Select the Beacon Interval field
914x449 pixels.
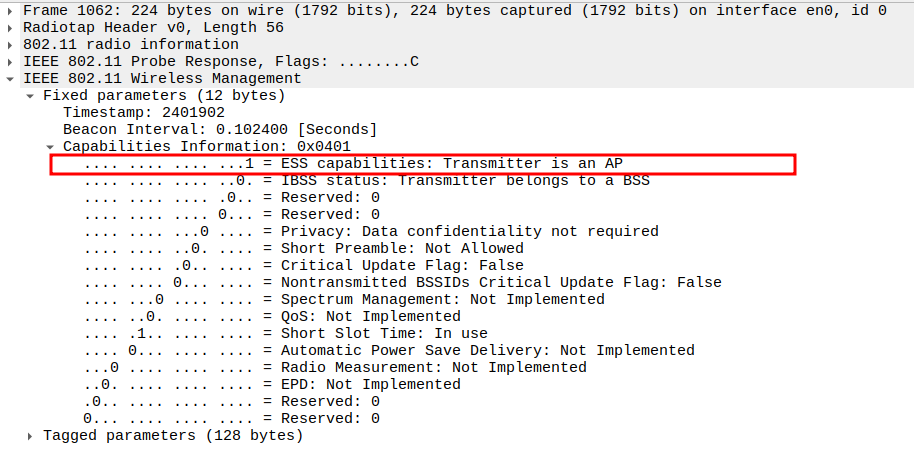pos(220,130)
